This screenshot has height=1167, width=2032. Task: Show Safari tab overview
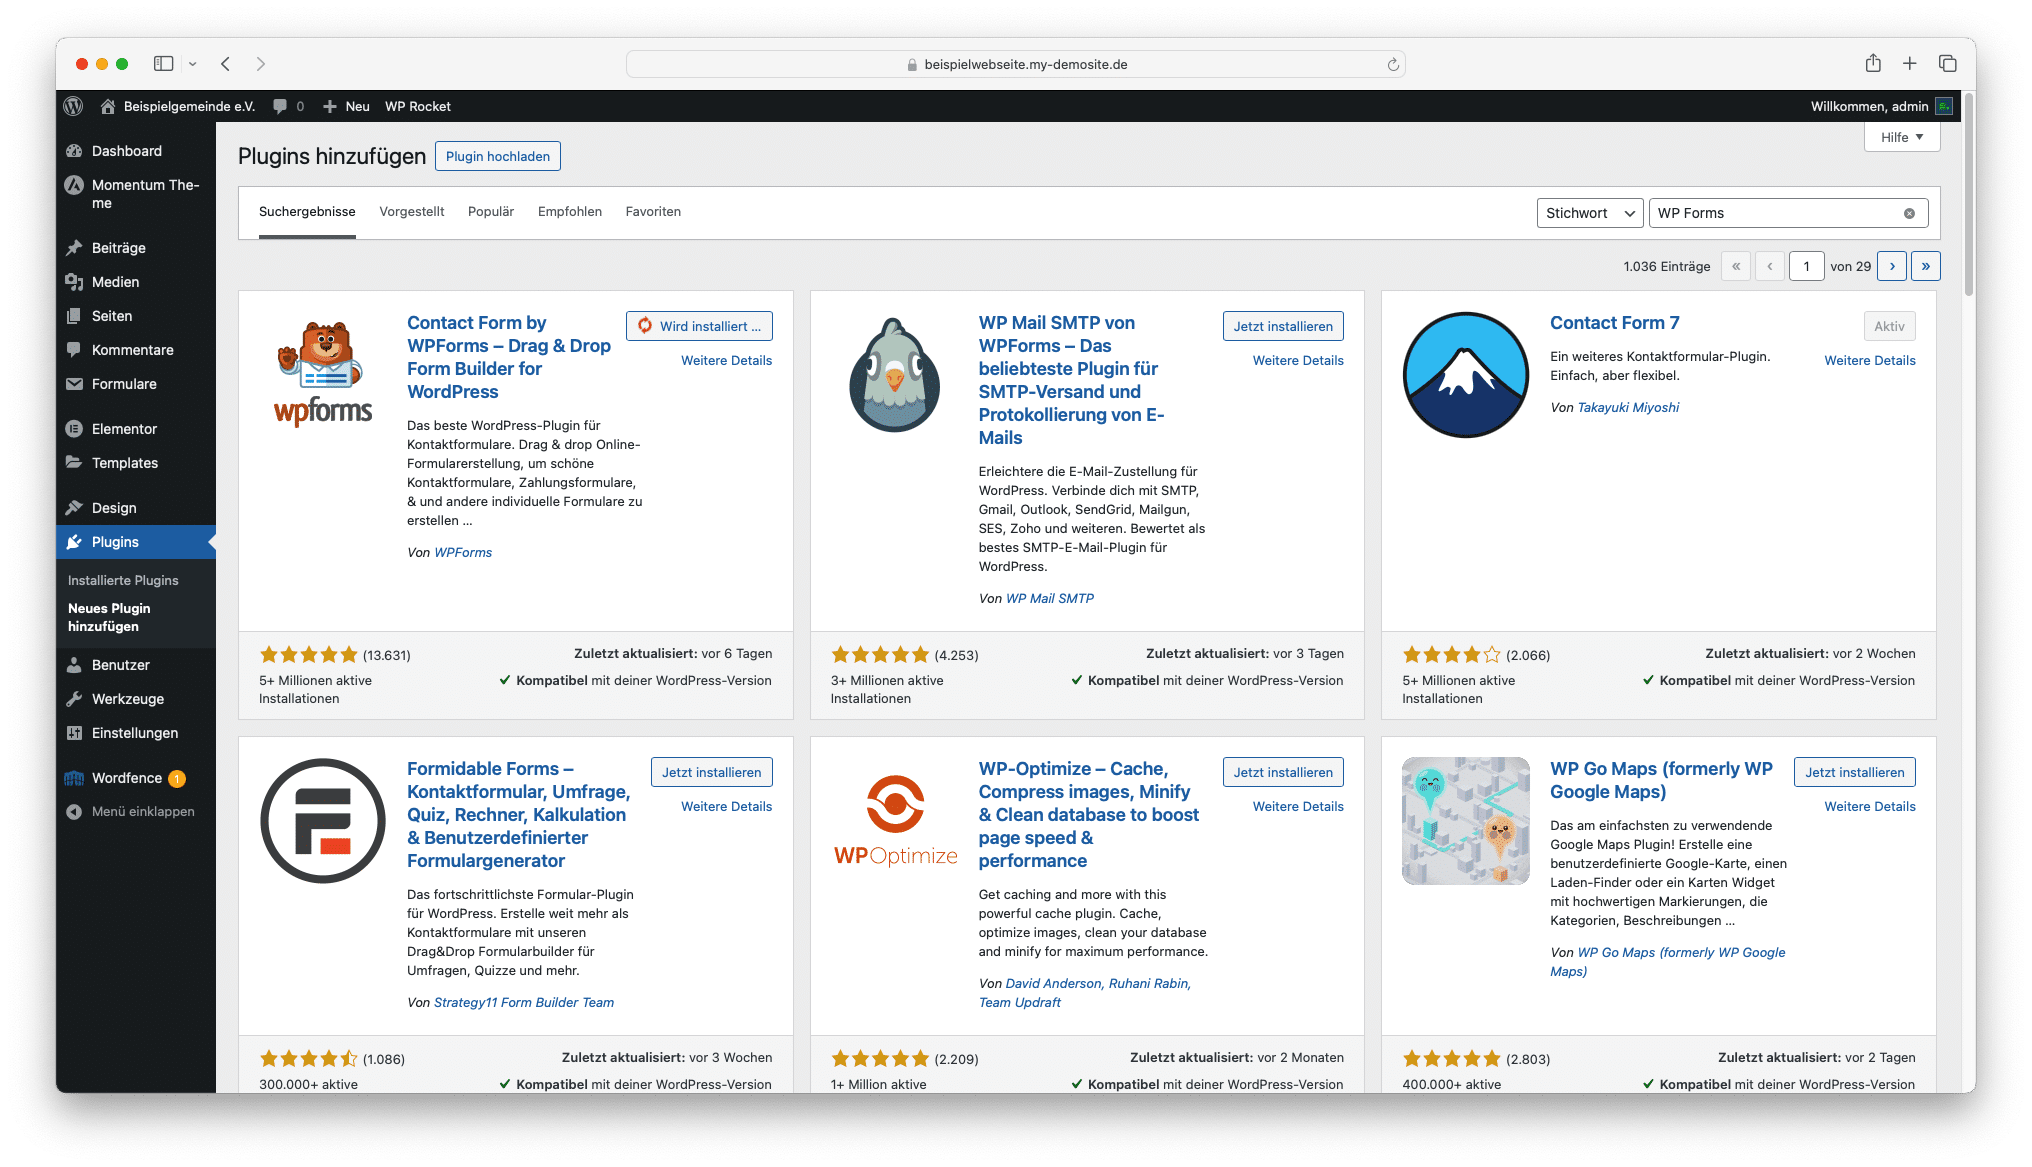[1948, 63]
